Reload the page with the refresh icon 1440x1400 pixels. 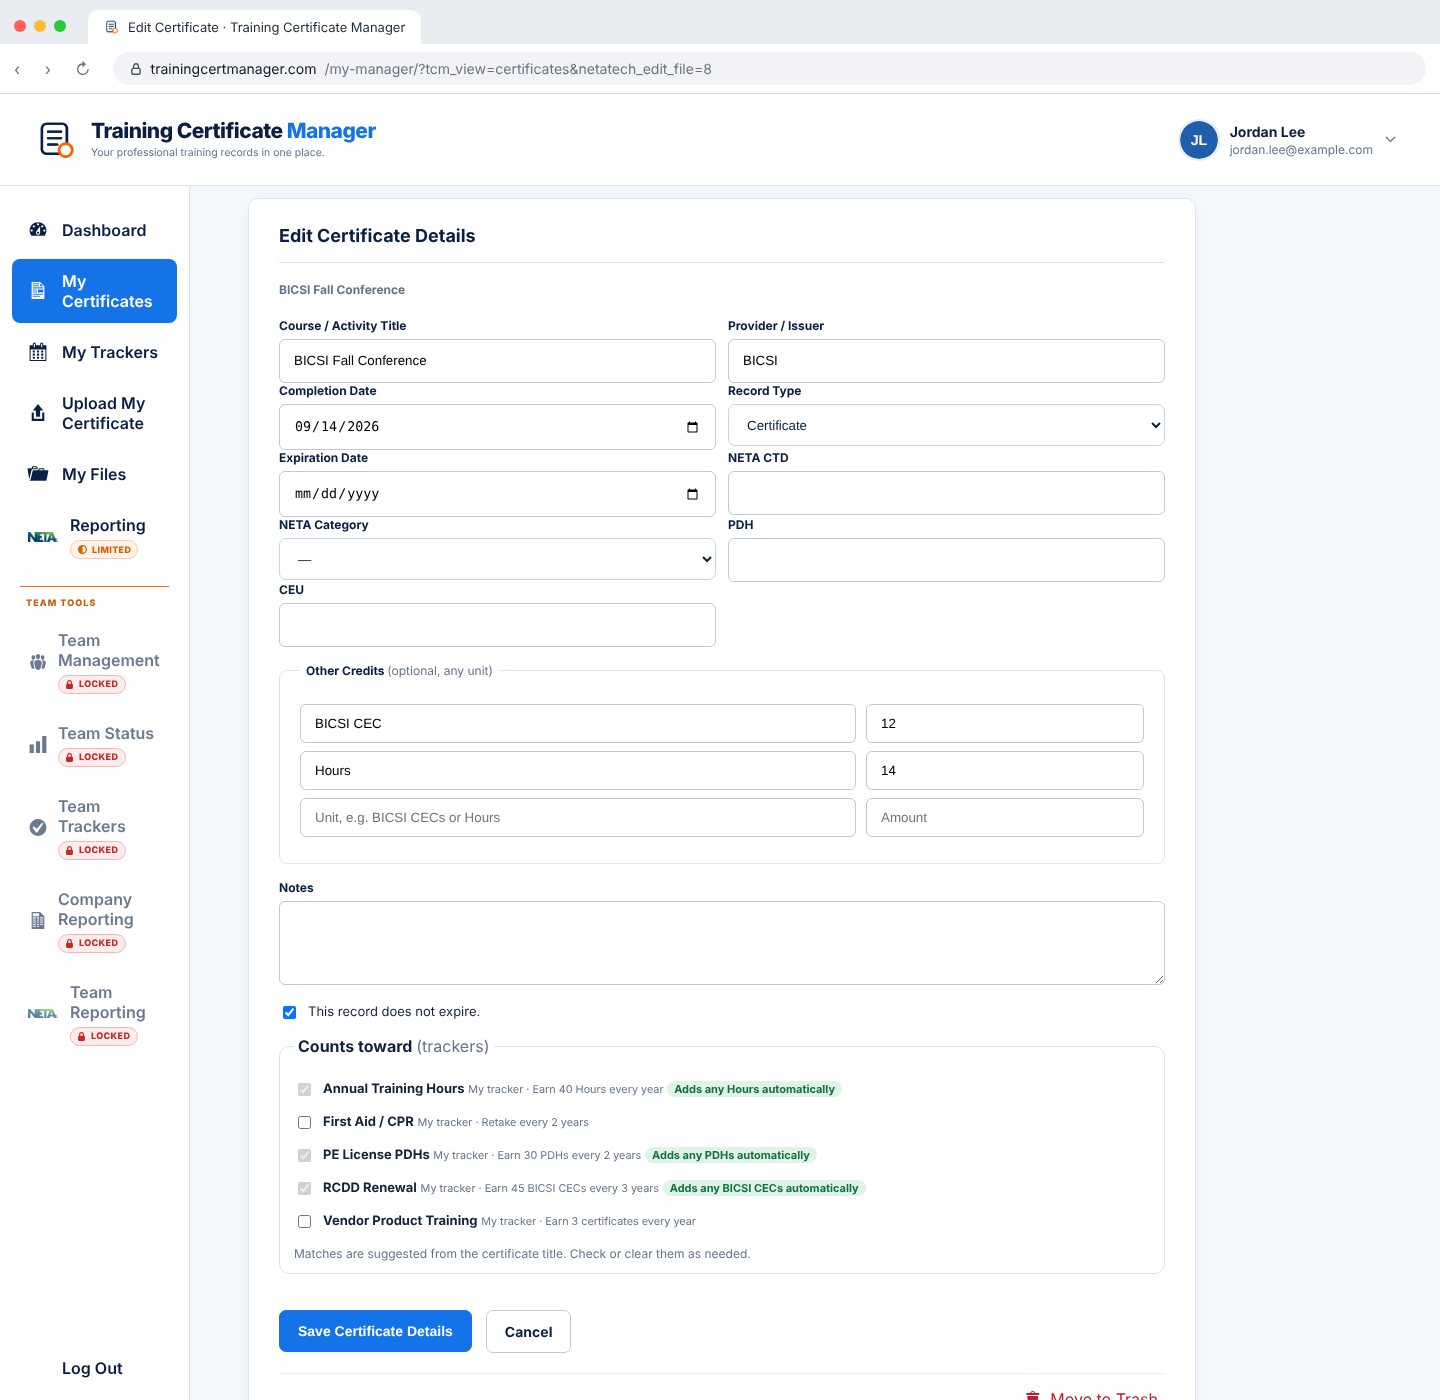point(83,69)
